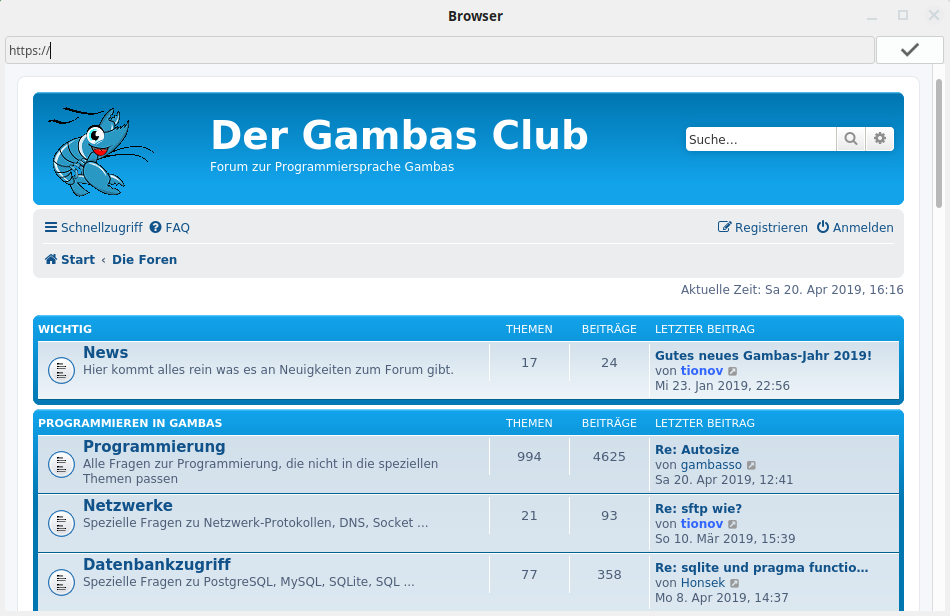Click the Datenbankzugriff forum status icon
Image resolution: width=950 pixels, height=616 pixels.
pos(61,582)
